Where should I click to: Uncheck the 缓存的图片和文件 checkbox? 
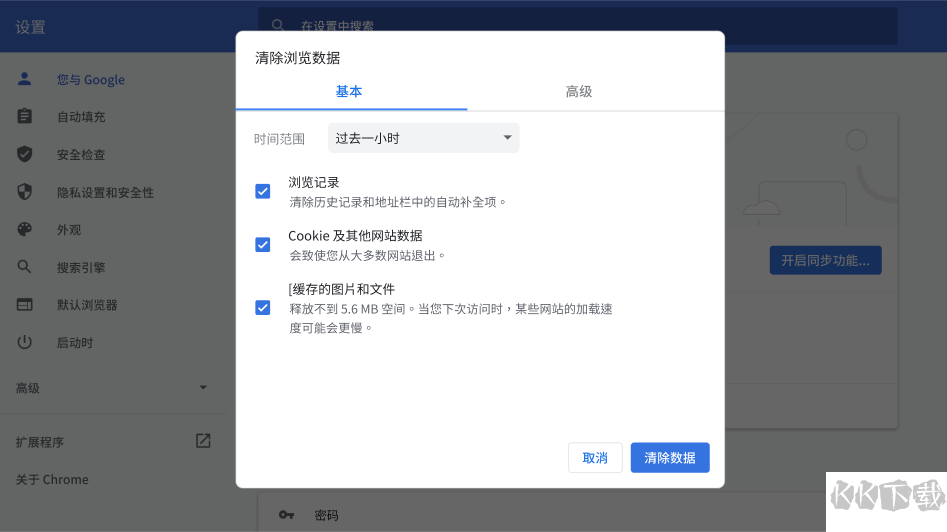click(263, 308)
